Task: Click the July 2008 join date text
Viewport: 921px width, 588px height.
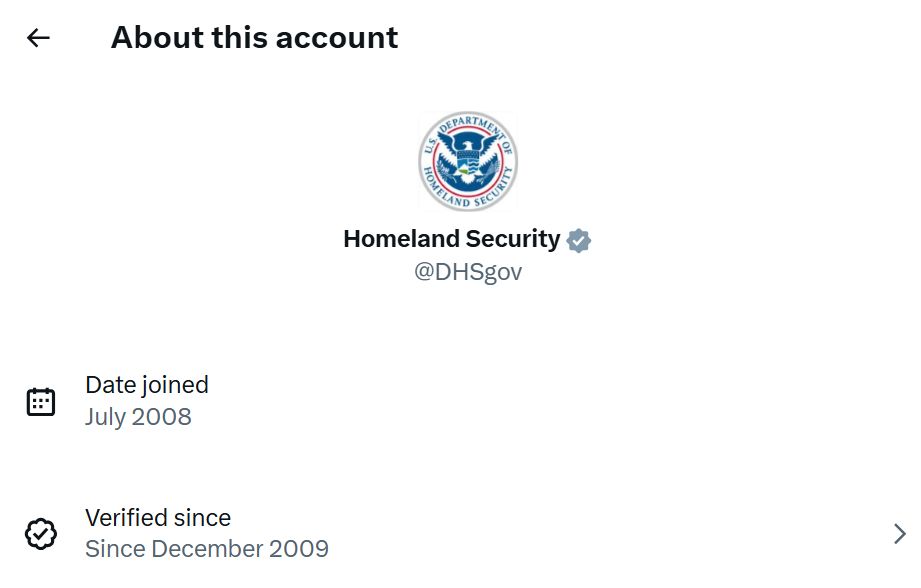Action: click(x=138, y=417)
